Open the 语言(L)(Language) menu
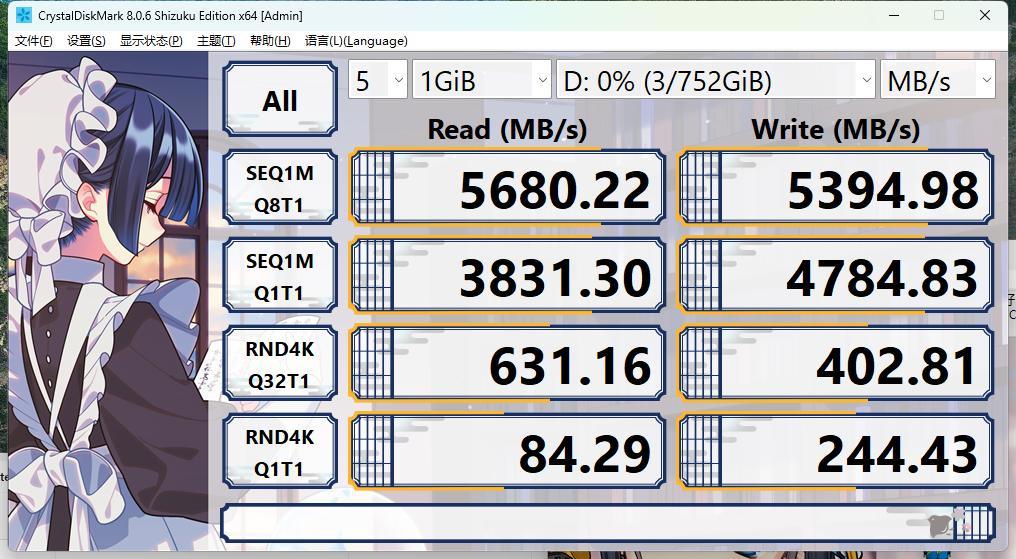 coord(356,41)
